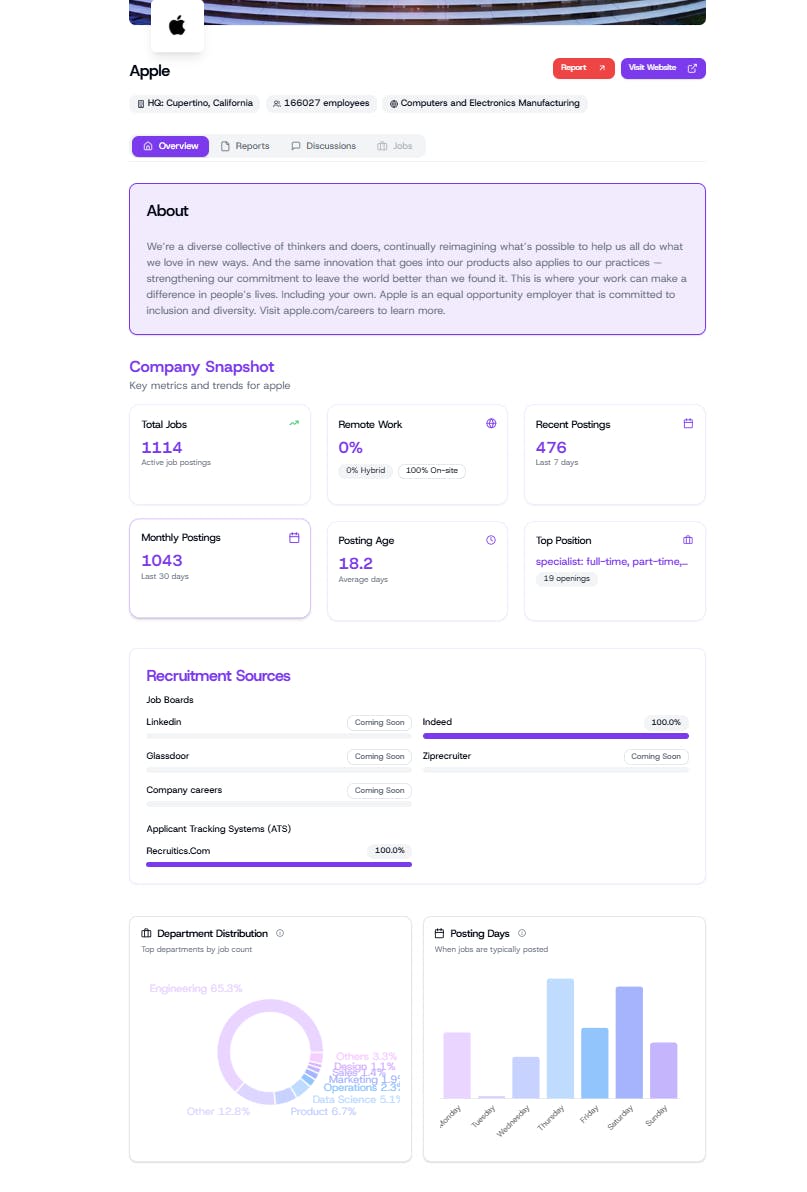Click the calendar icon on Recent Postings
The width and height of the screenshot is (807, 1192).
pyautogui.click(x=688, y=423)
